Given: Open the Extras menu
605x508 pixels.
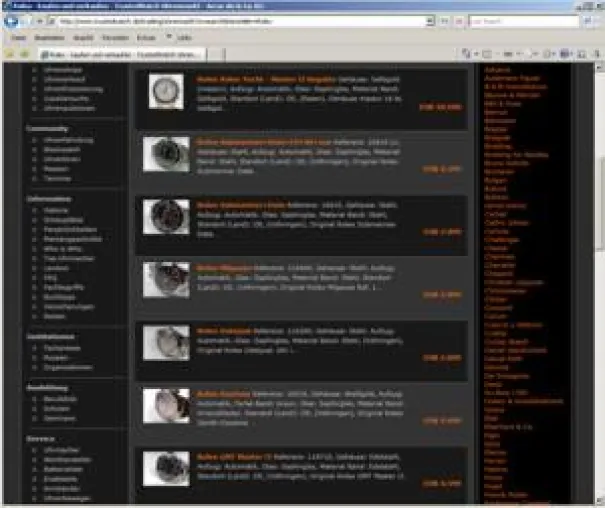Looking at the screenshot, I should [x=146, y=38].
